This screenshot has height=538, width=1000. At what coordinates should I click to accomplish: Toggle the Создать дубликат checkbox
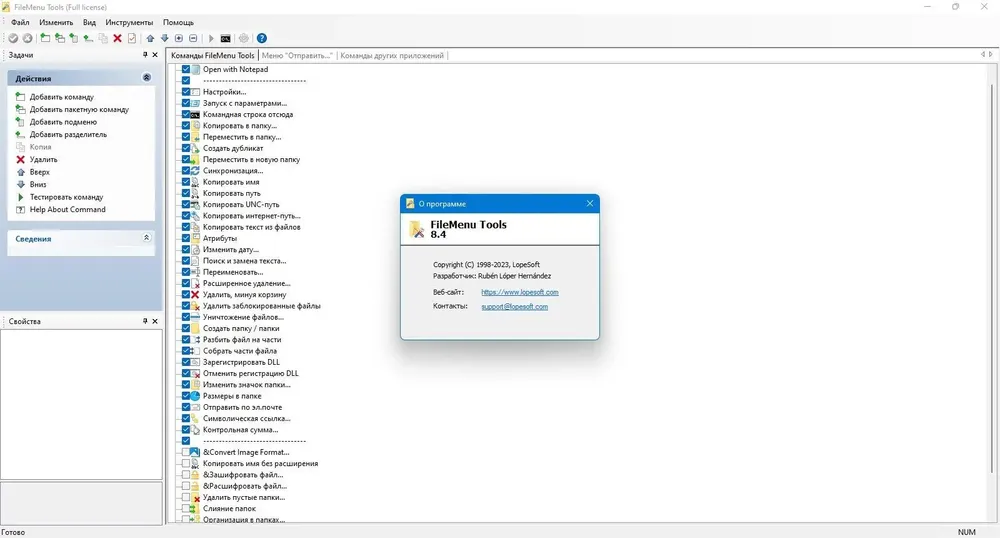[x=186, y=149]
